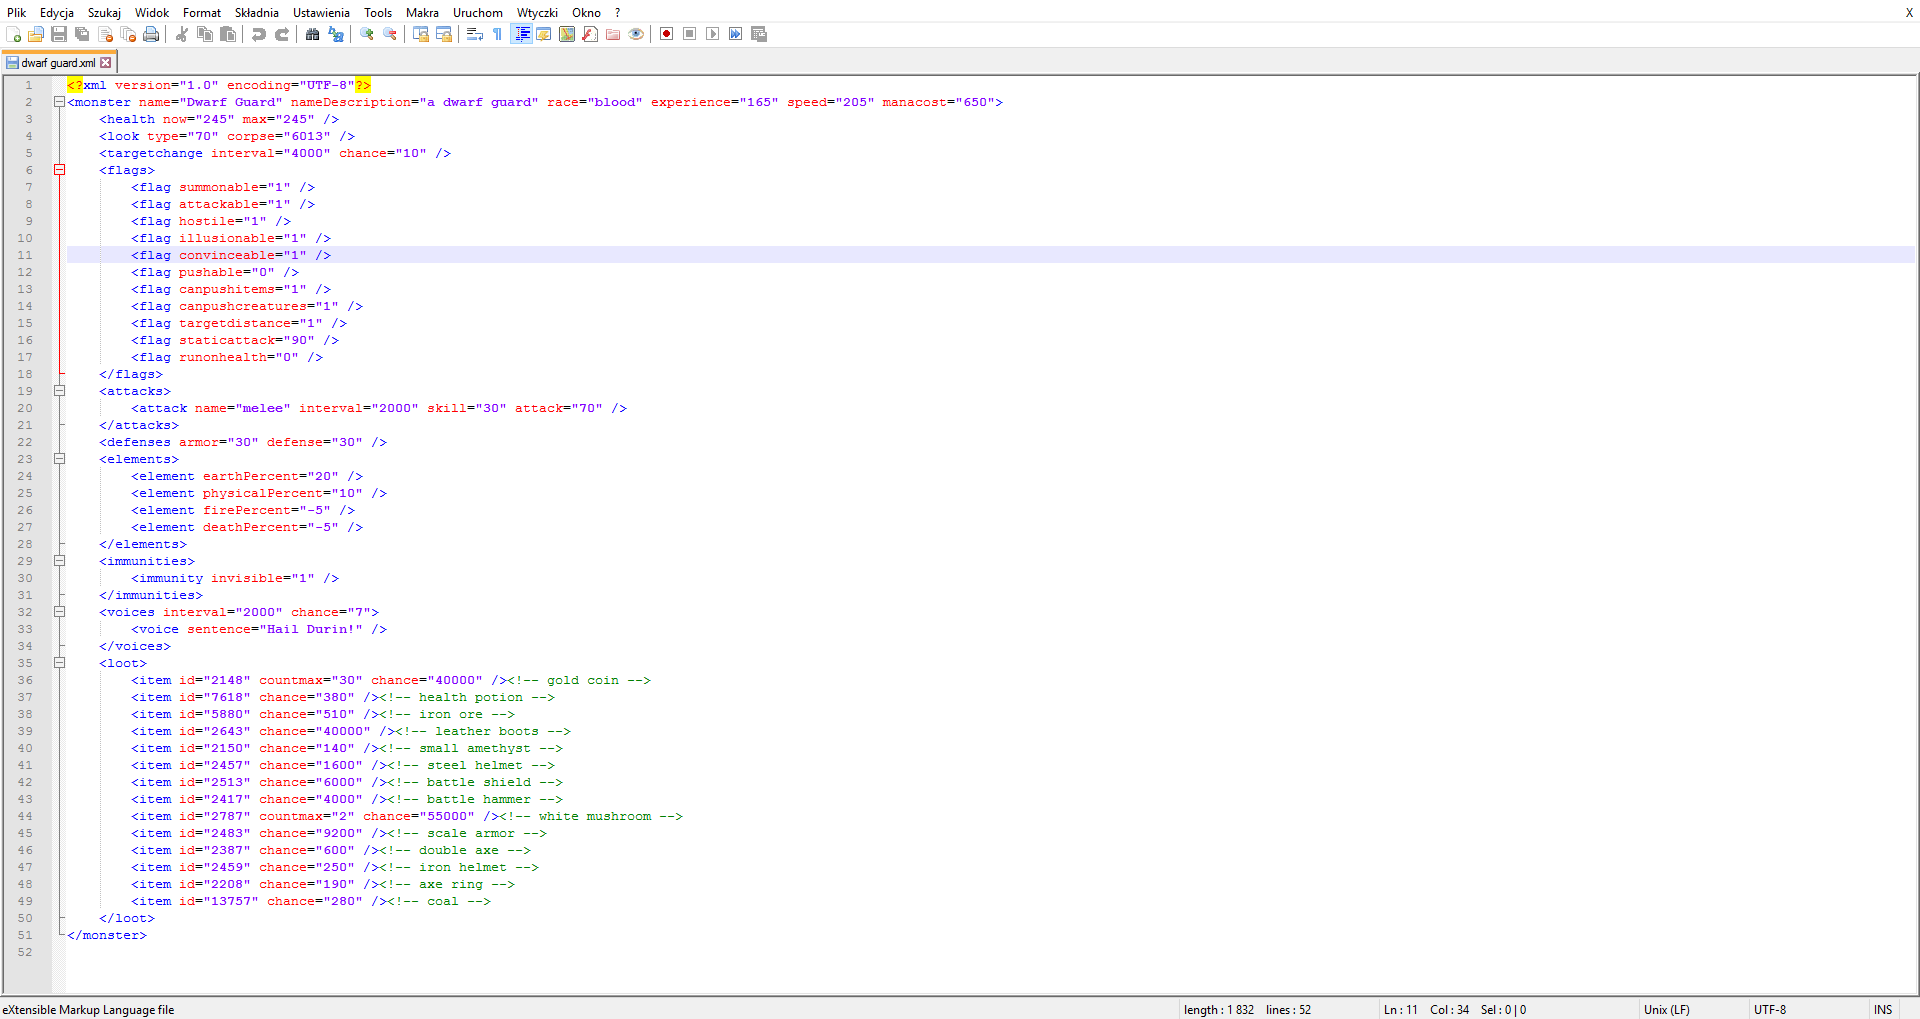1920x1019 pixels.
Task: Toggle synchronized vertical scrolling
Action: (421, 34)
